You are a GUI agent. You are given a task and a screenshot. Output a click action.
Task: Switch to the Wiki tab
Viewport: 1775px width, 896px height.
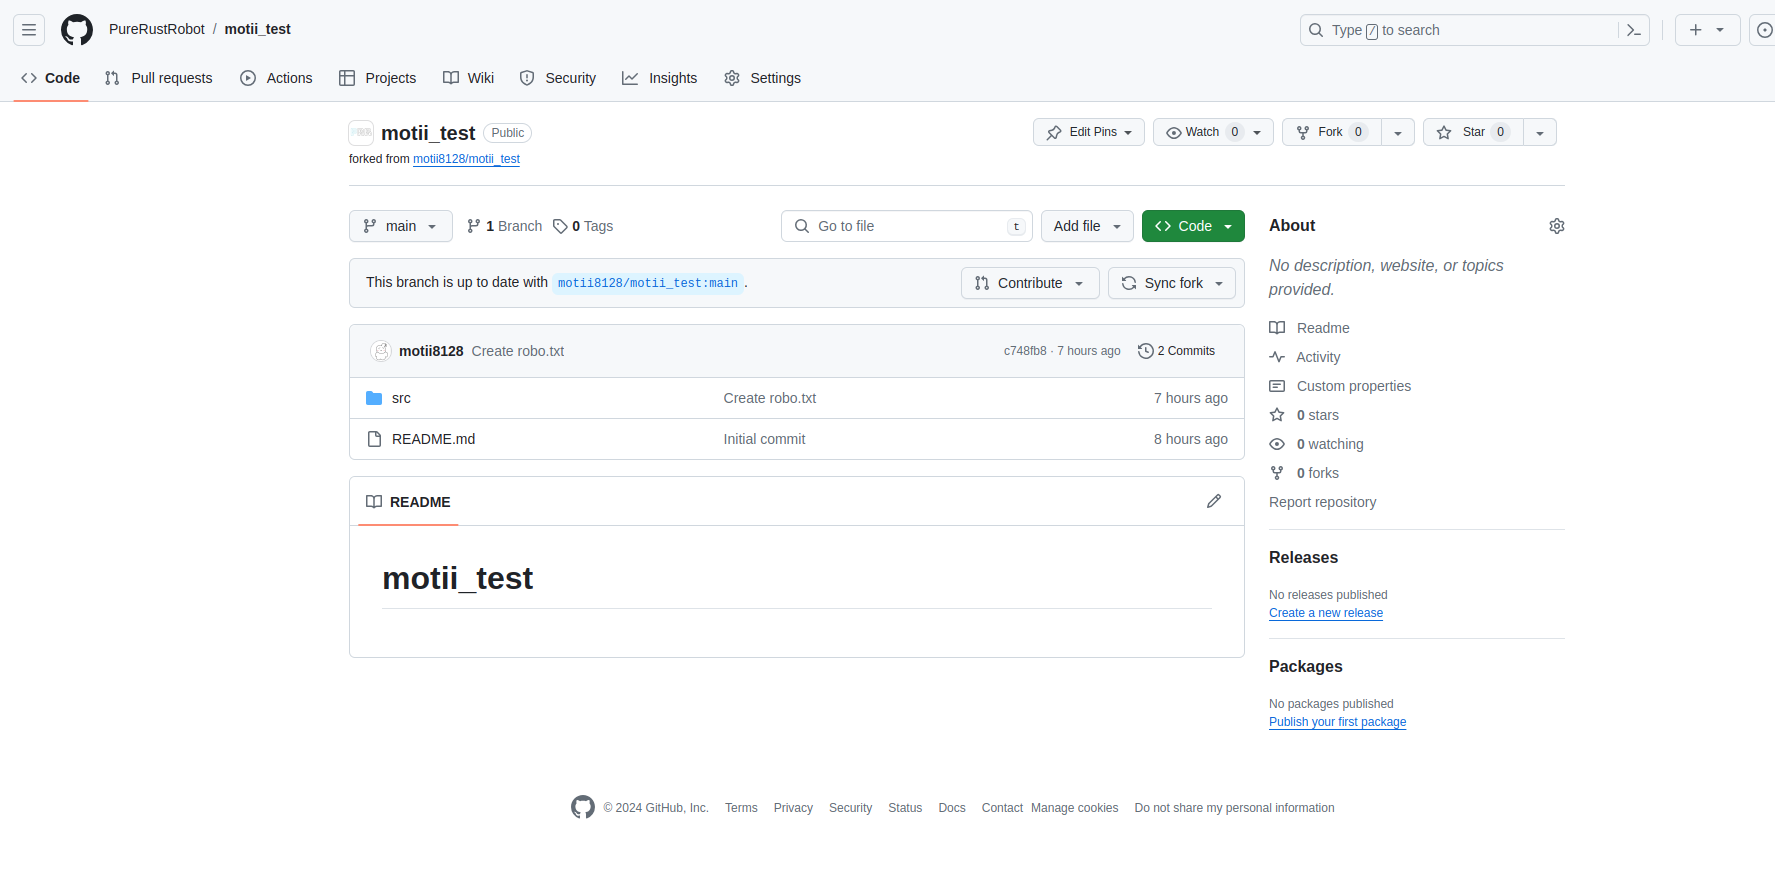coord(469,78)
